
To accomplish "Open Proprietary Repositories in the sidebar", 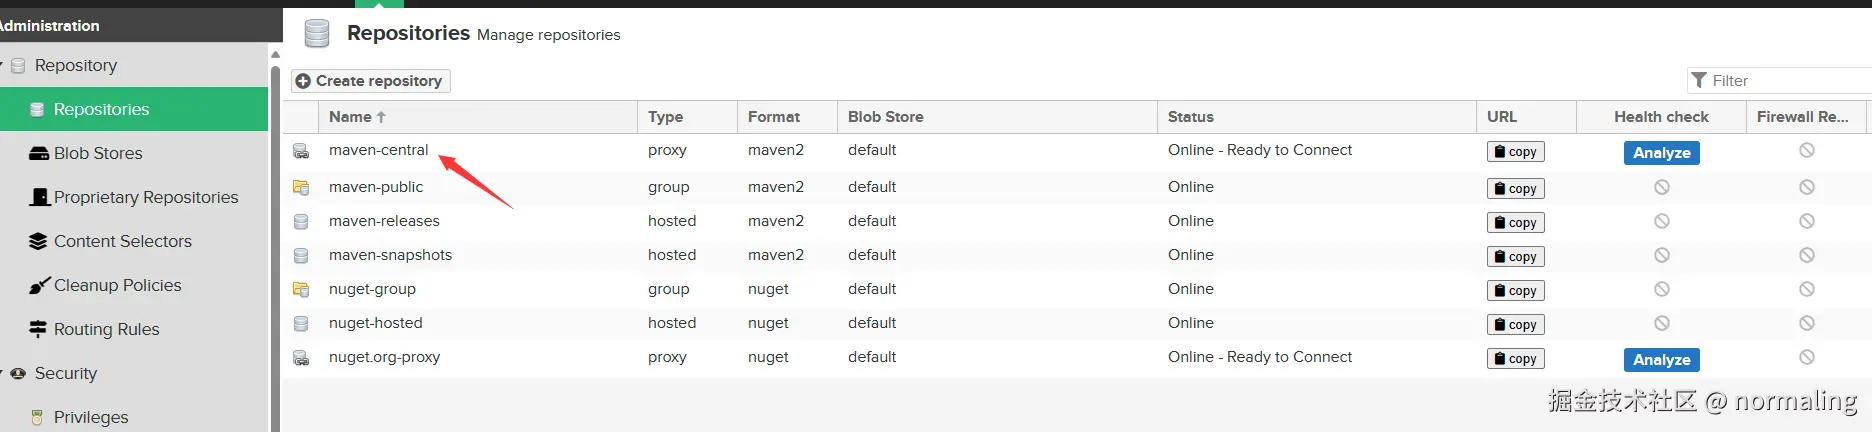I will (146, 197).
